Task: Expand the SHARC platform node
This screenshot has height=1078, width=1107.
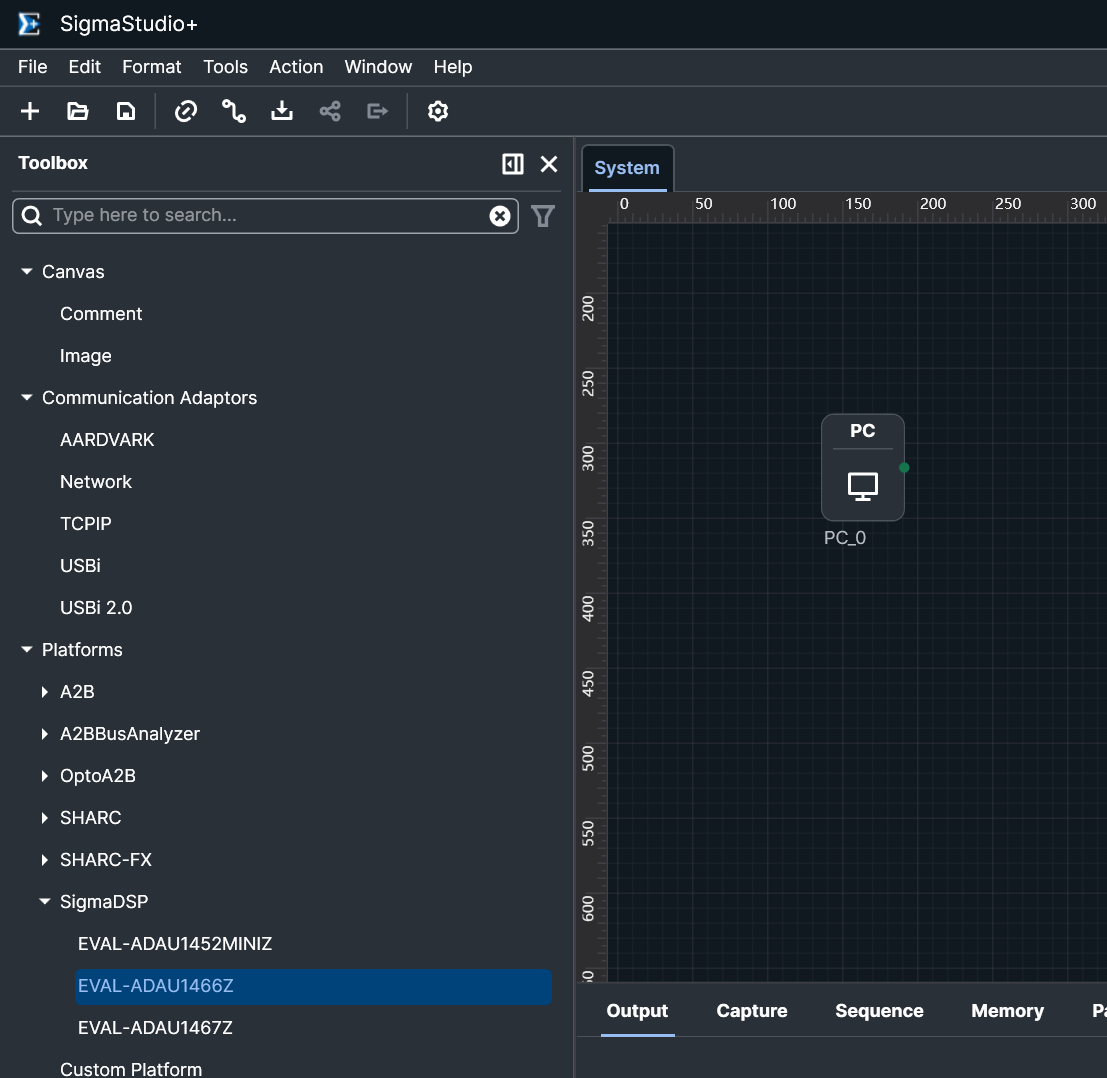Action: 44,818
